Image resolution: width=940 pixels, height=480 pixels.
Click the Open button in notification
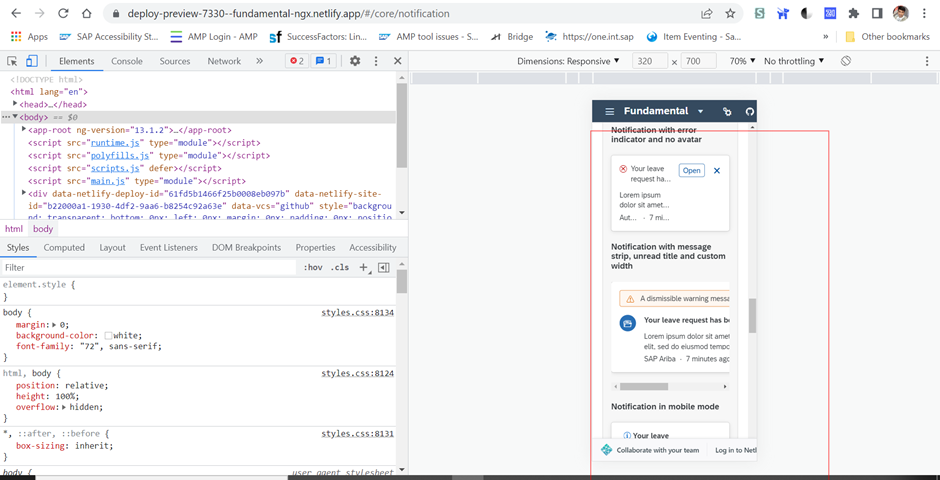click(x=692, y=171)
